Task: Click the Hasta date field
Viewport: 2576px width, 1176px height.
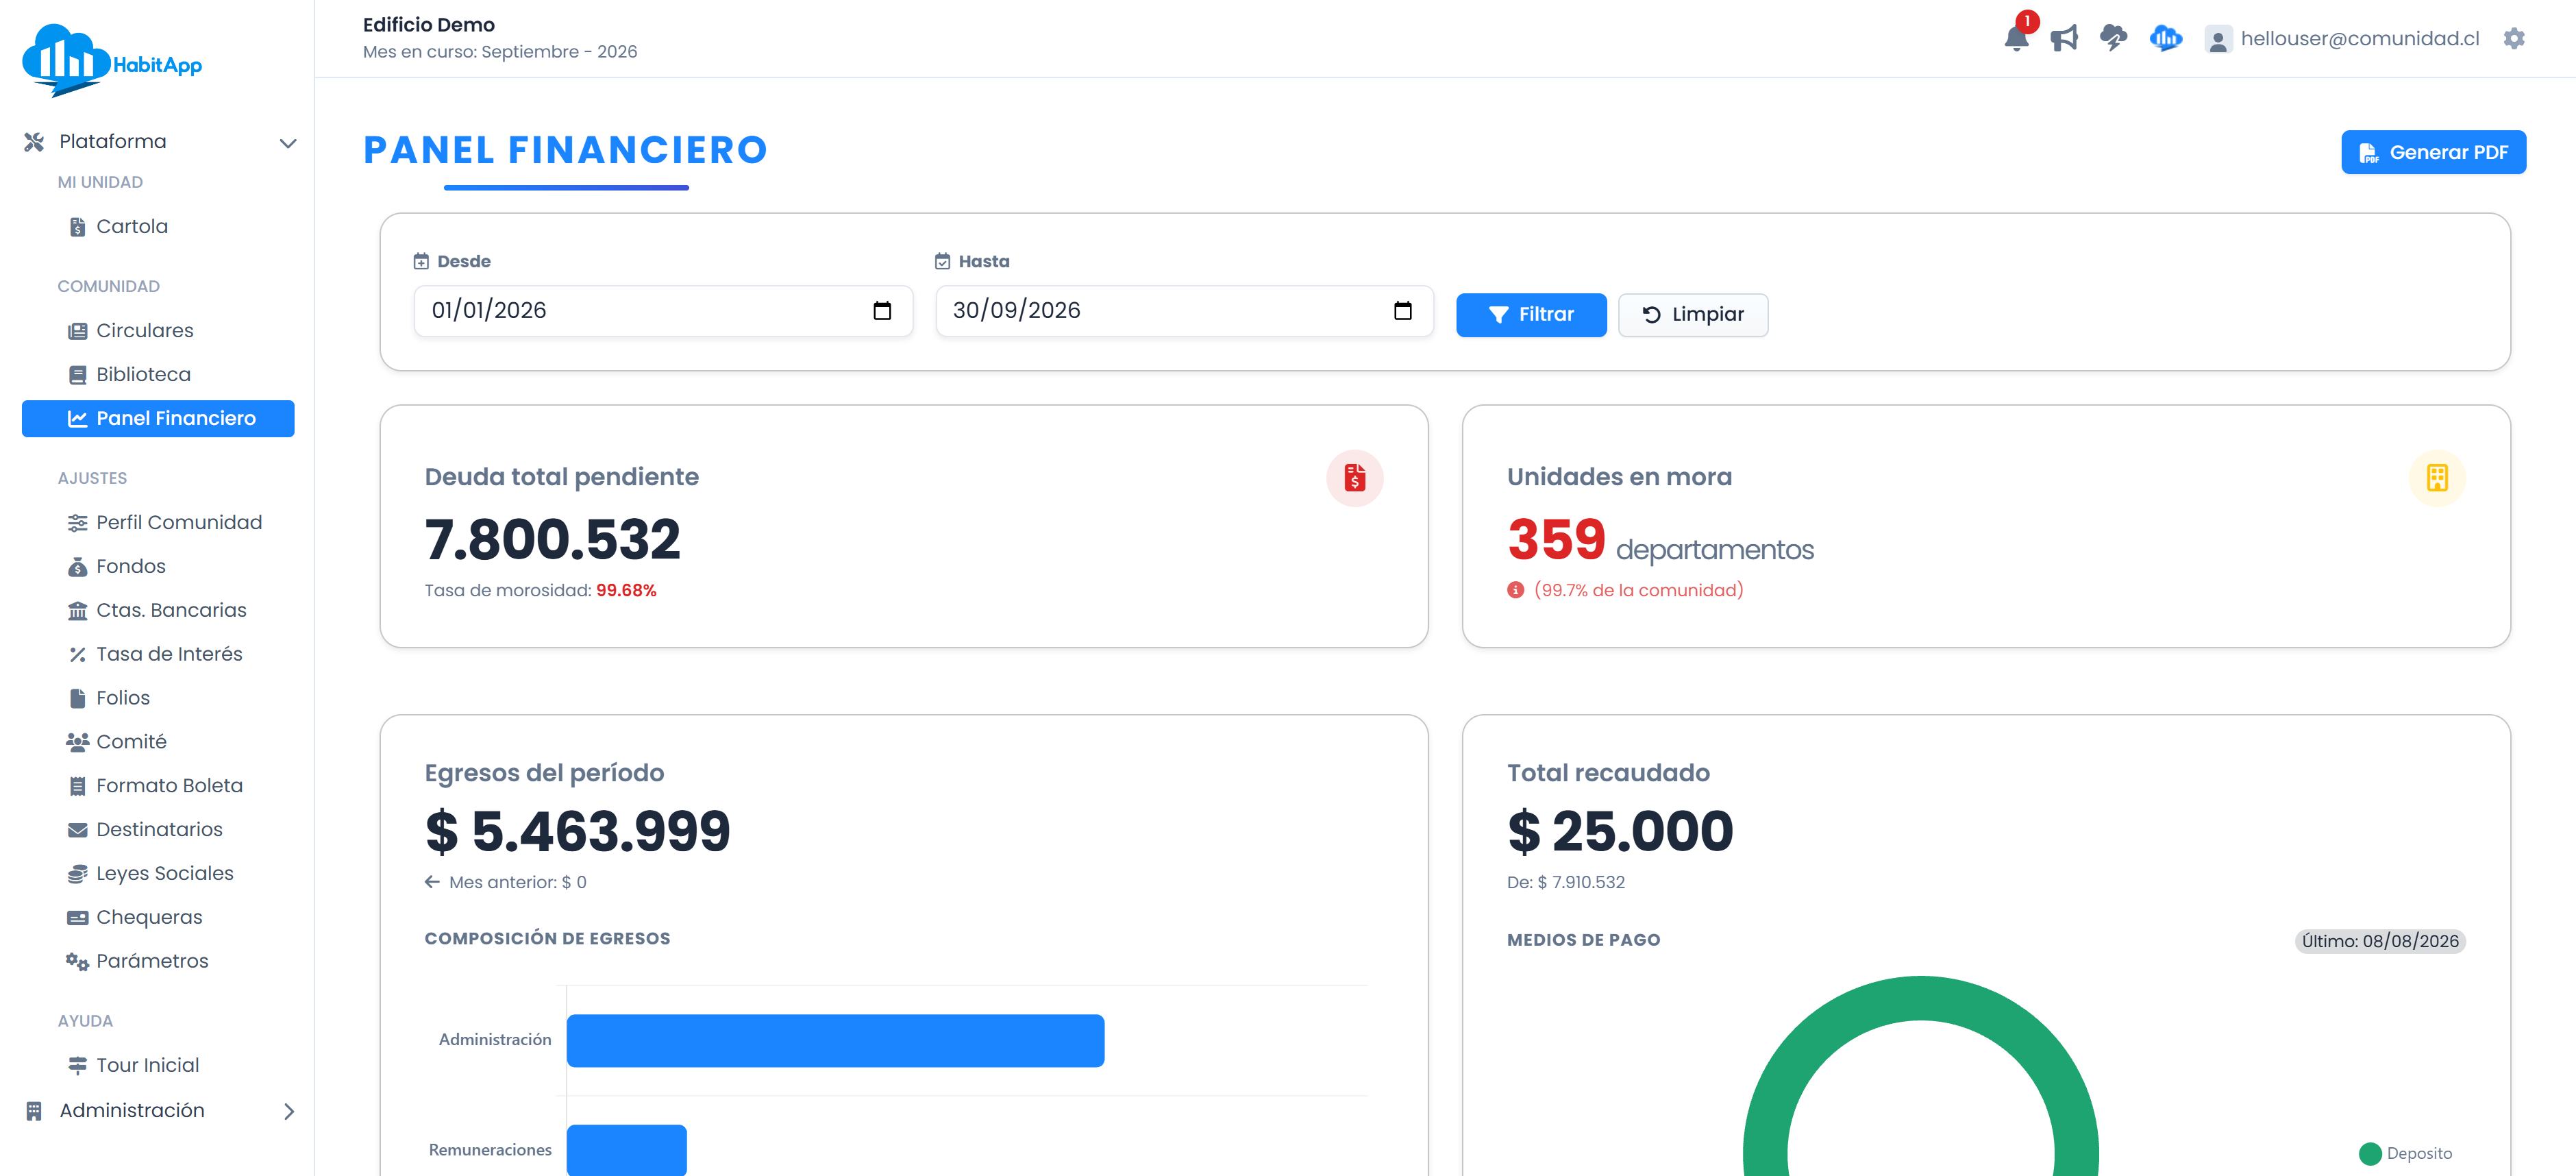Action: coord(1184,311)
